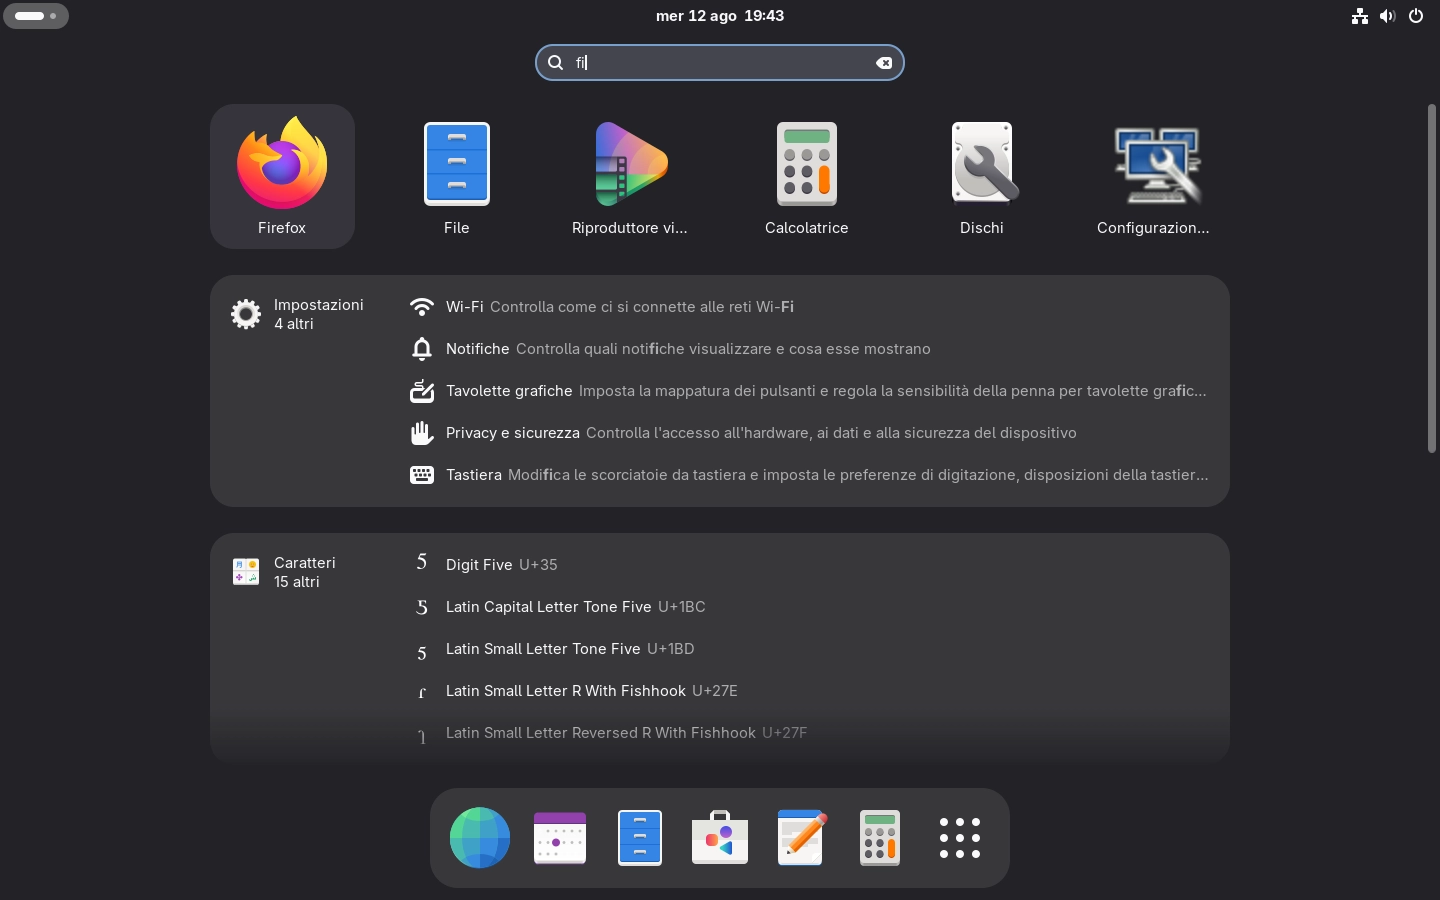
Task: Open the date and time menu
Action: (x=720, y=16)
